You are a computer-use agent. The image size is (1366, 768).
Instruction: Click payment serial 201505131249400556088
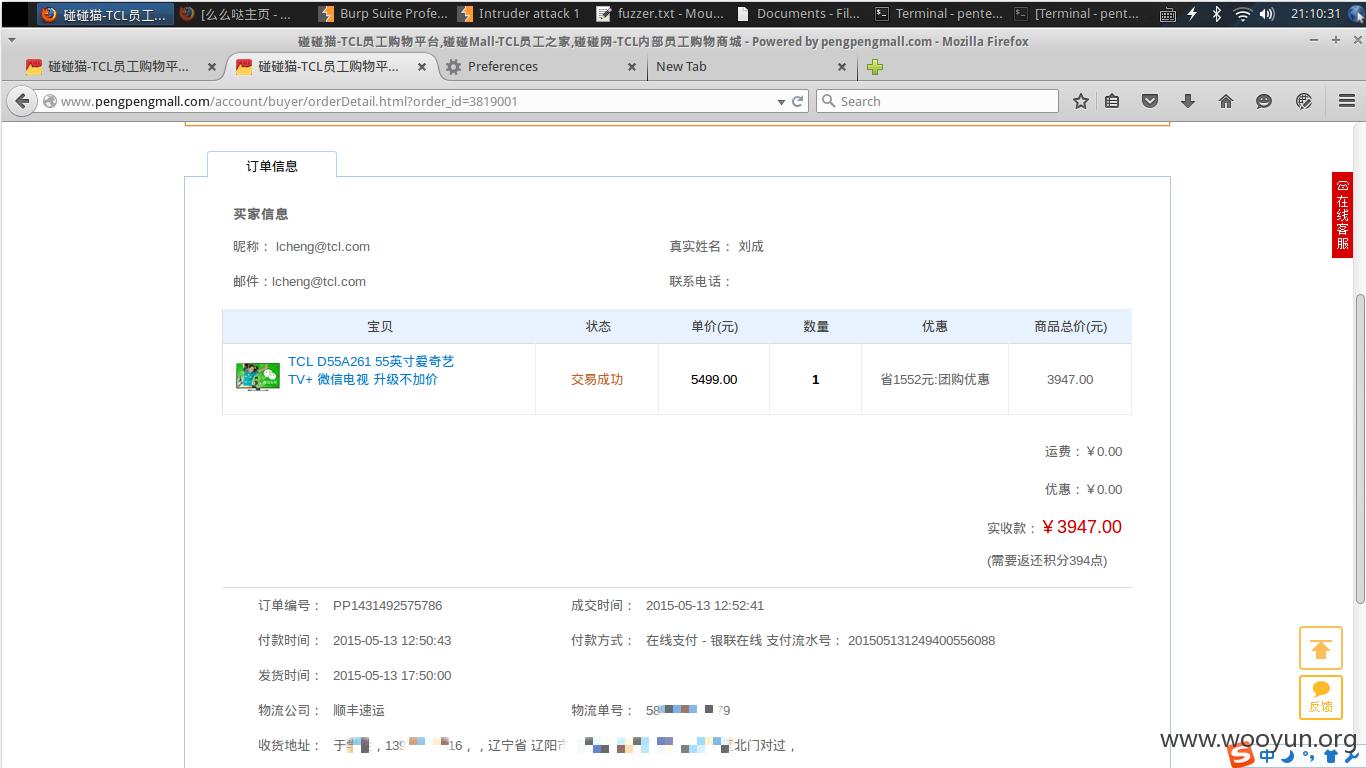(921, 640)
